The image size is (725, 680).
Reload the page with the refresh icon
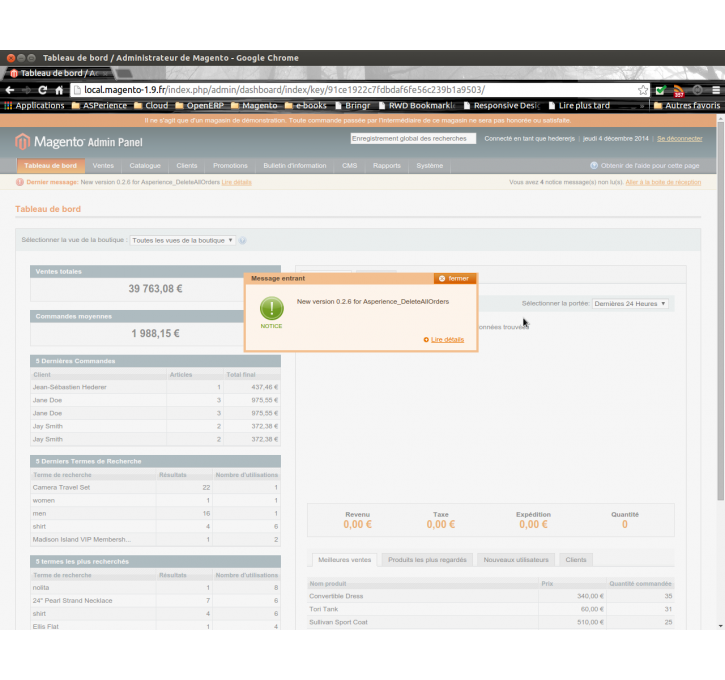(43, 90)
